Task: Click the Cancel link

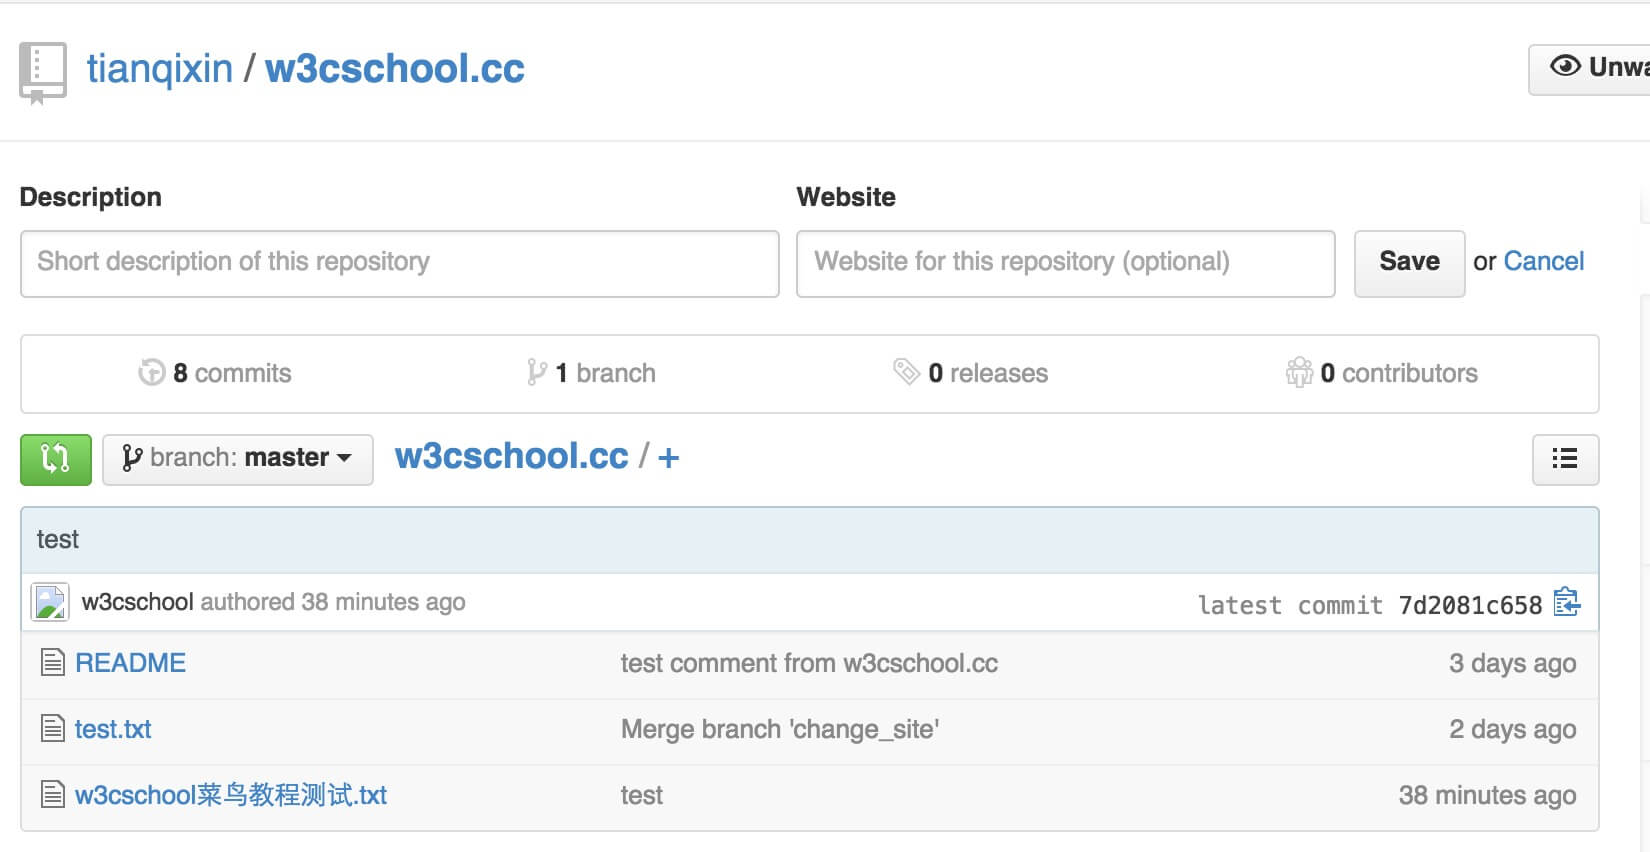Action: (1543, 261)
